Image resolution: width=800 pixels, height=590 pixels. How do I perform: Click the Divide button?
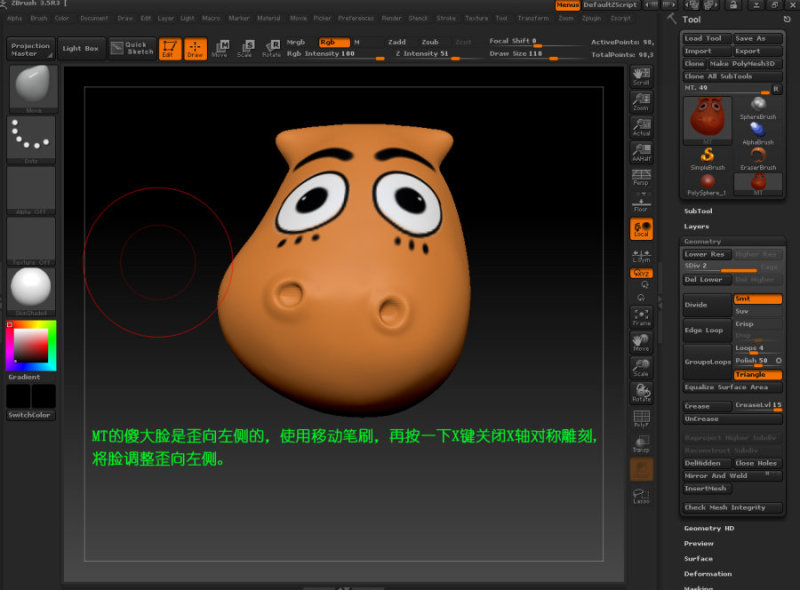click(x=708, y=305)
